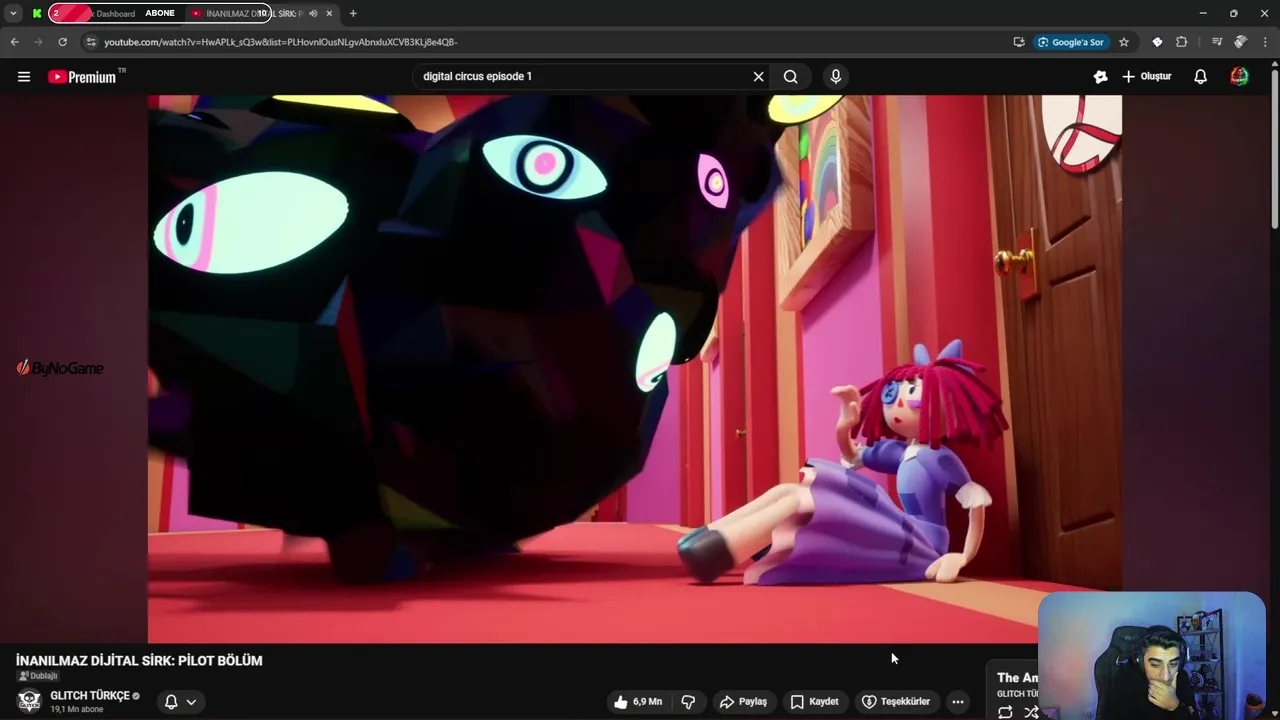Minimize the browser window

(x=1202, y=13)
